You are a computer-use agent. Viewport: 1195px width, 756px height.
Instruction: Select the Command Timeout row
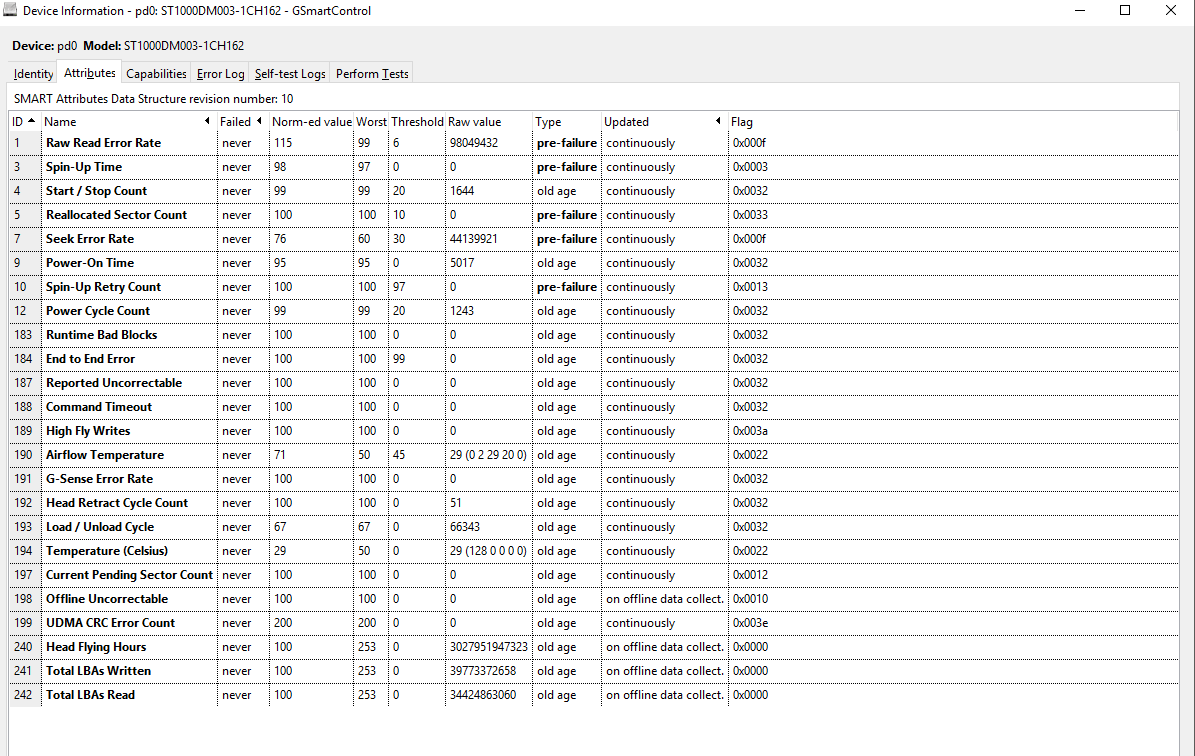pos(594,407)
